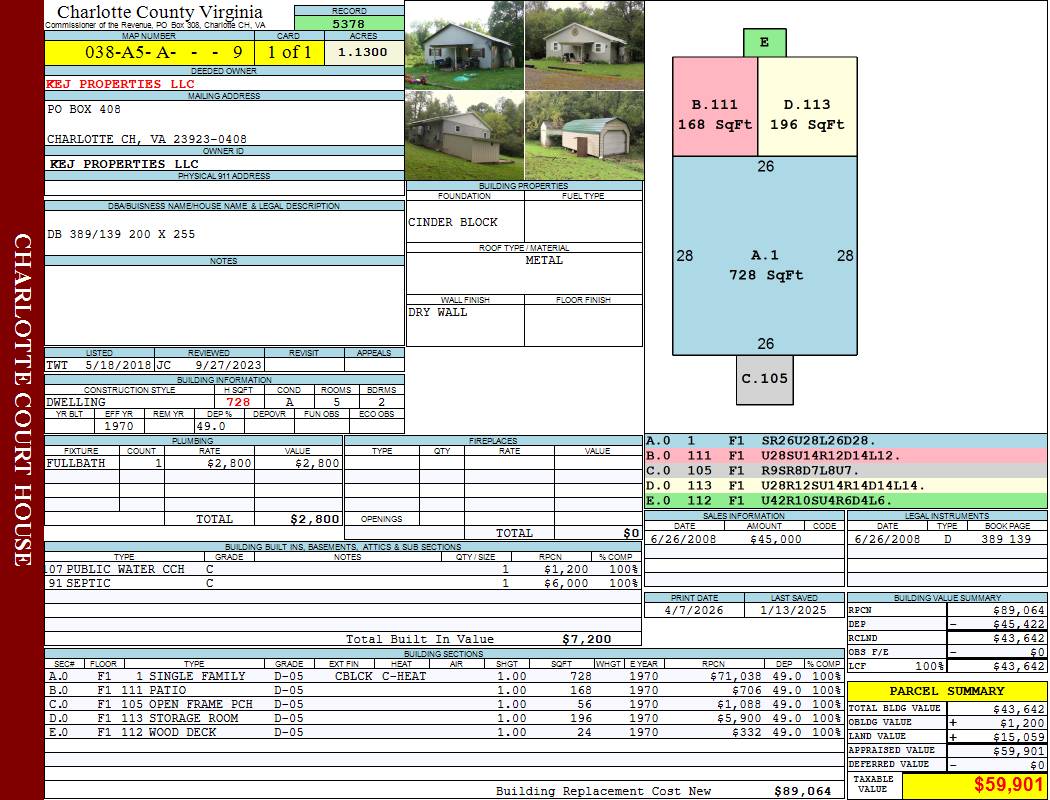Click the pink B.111 patio sketch area
The width and height of the screenshot is (1050, 800).
point(715,107)
